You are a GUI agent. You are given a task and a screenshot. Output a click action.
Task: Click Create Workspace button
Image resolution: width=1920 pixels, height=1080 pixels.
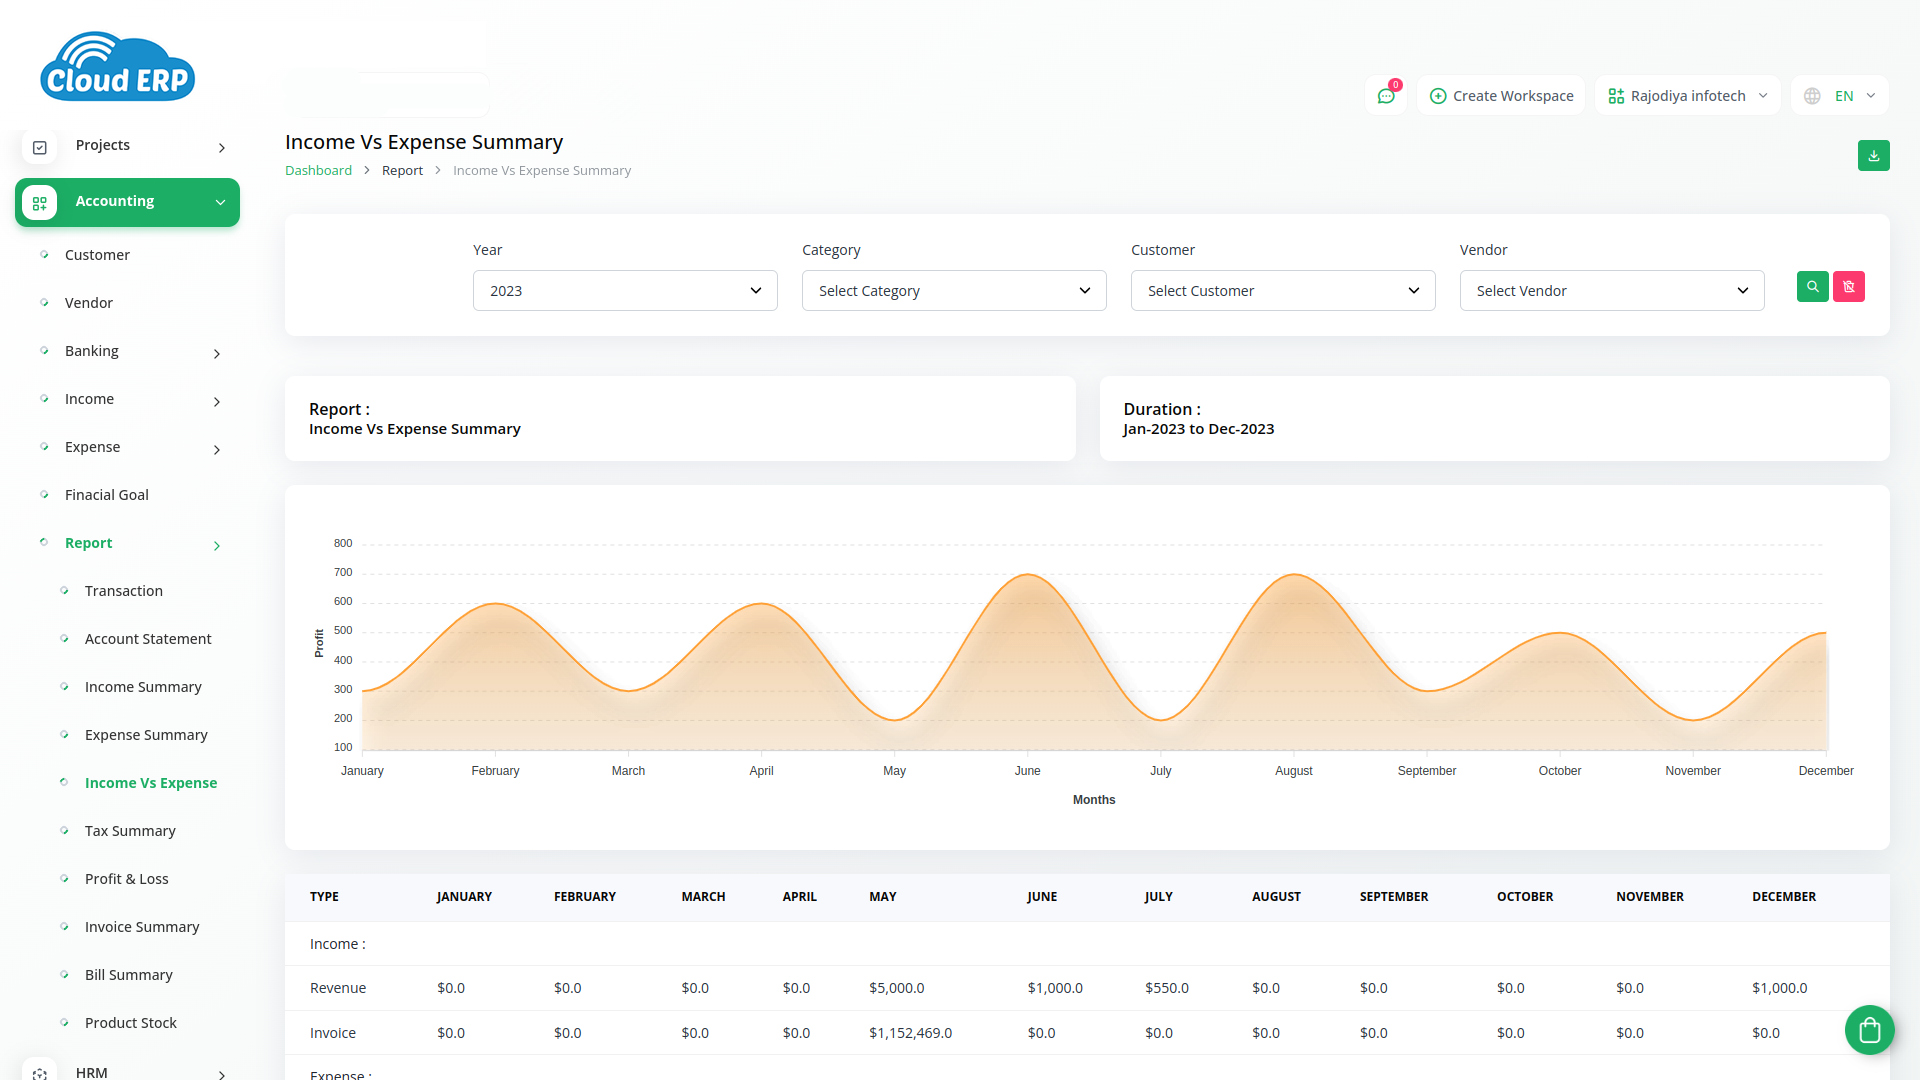tap(1501, 96)
